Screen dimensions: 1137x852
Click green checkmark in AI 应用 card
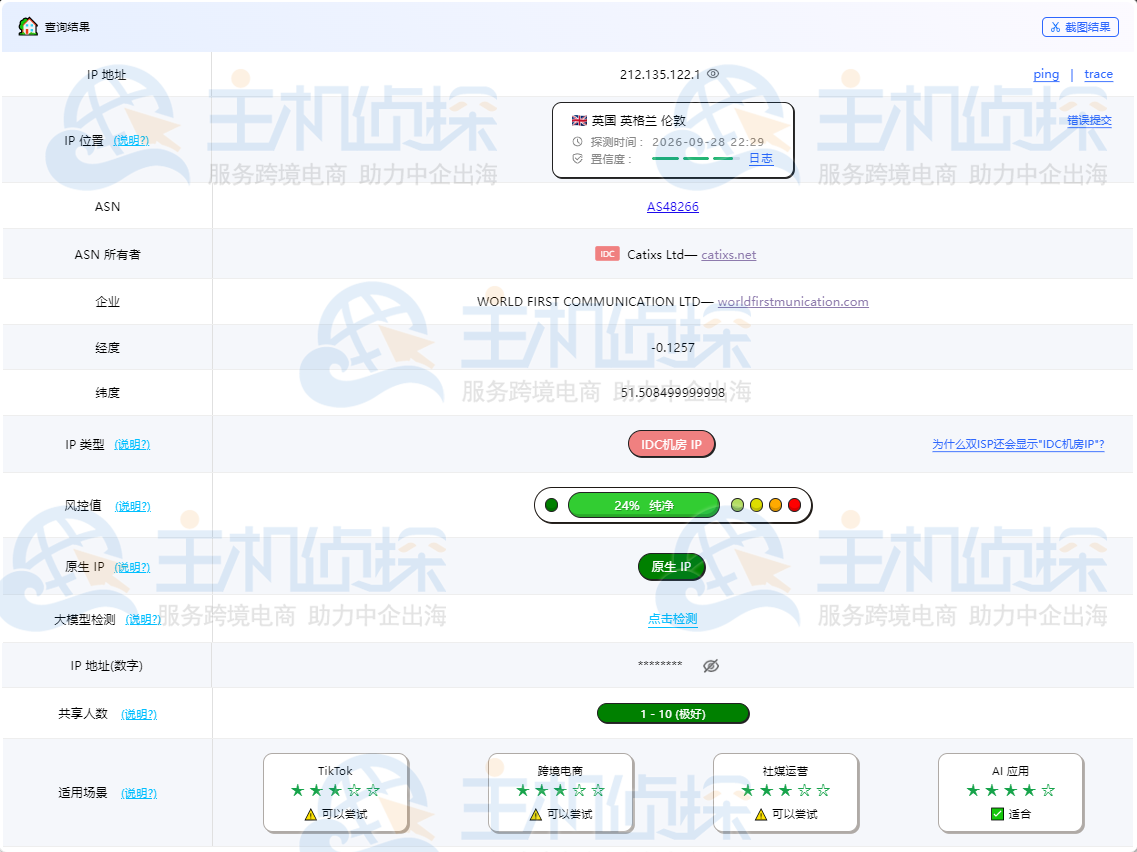[997, 814]
